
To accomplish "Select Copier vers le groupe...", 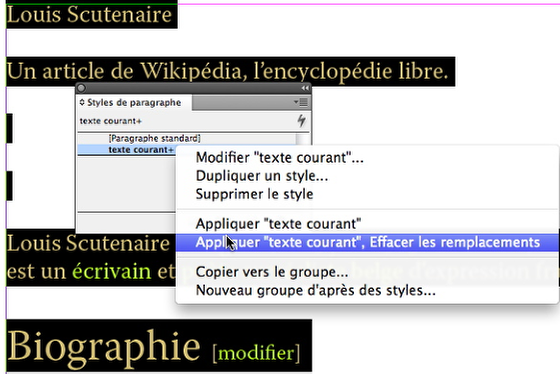I will click(272, 272).
